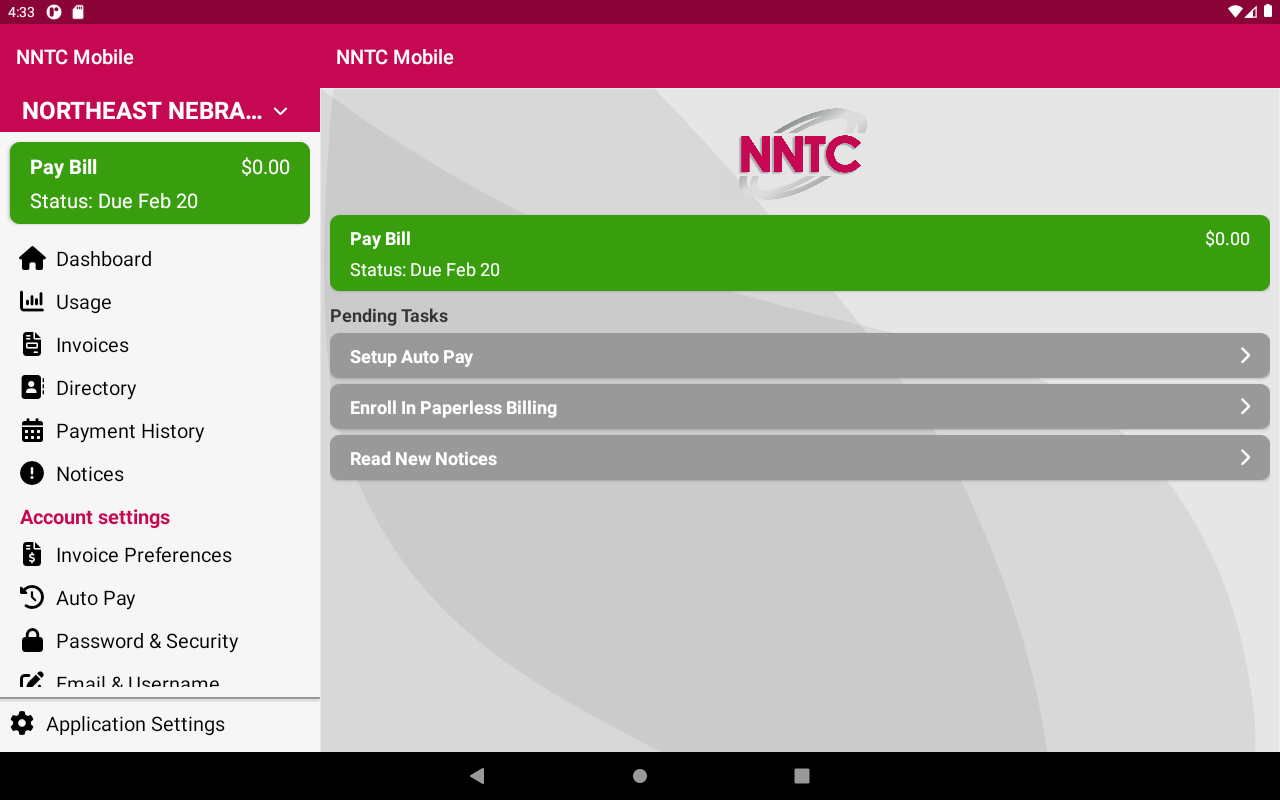
Task: Click the Email & Username edit icon
Action: [x=32, y=680]
